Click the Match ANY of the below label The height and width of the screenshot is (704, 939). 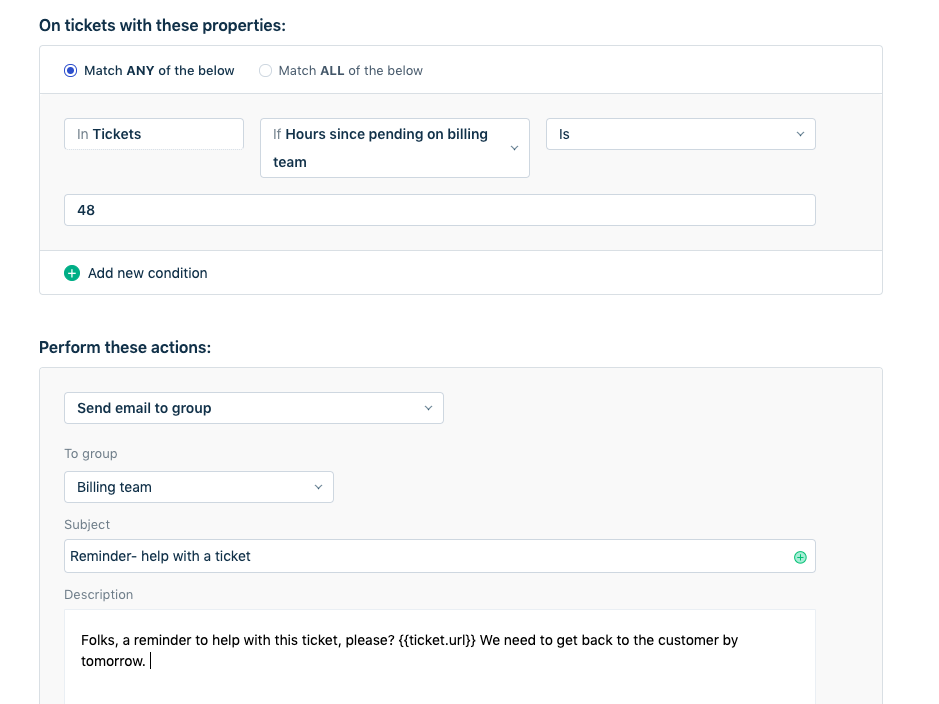[159, 71]
